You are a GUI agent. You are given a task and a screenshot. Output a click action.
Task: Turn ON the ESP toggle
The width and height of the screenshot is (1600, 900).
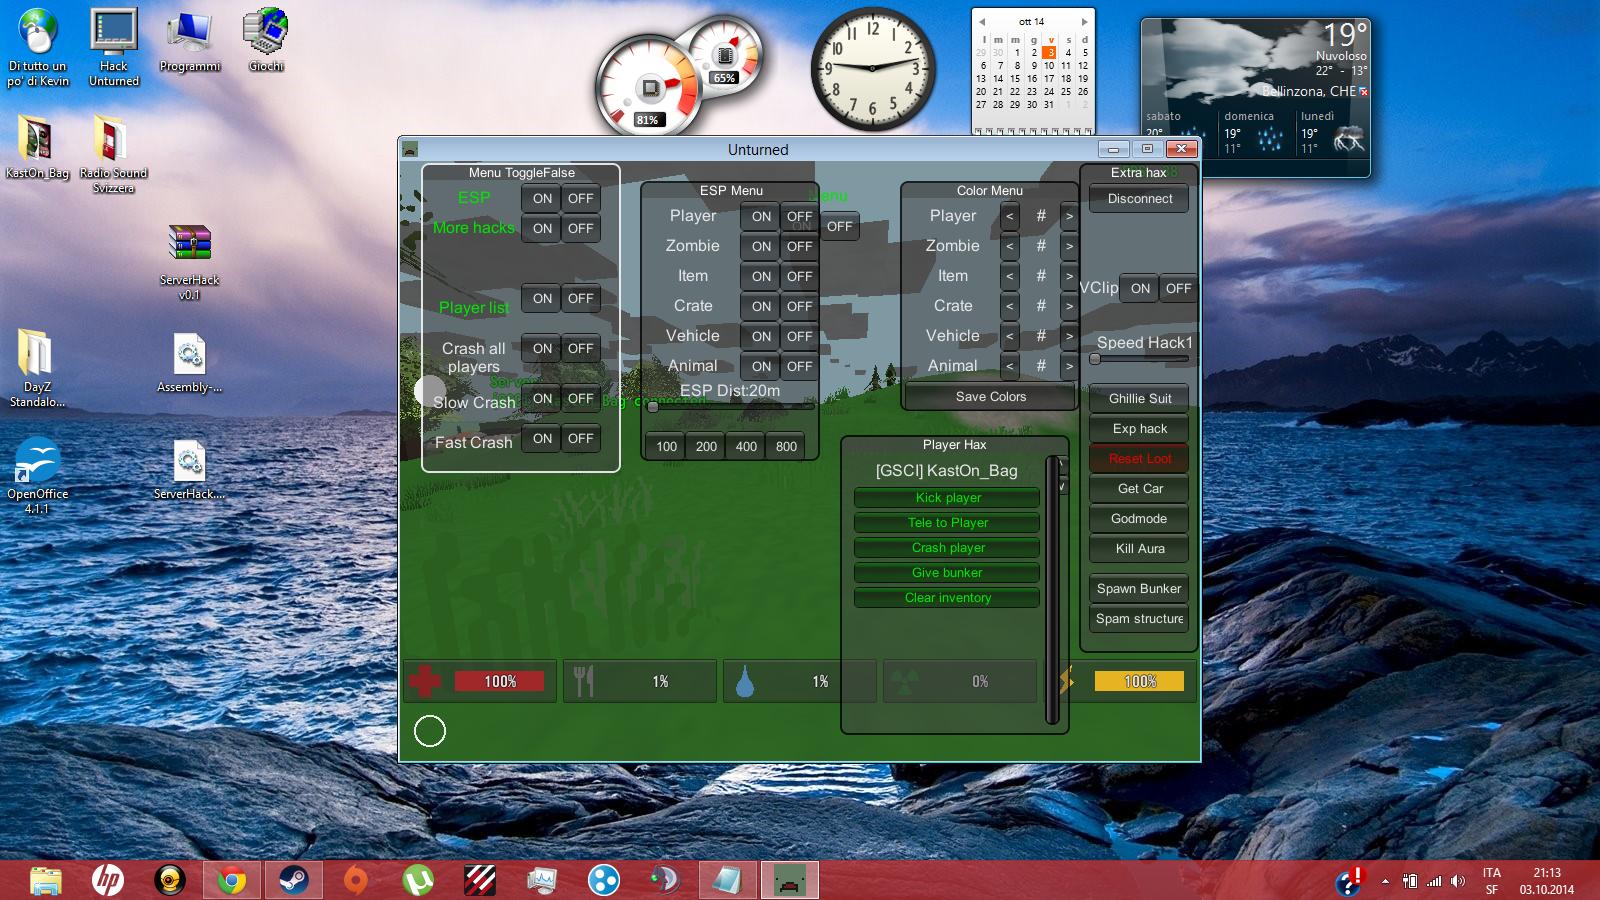(542, 199)
